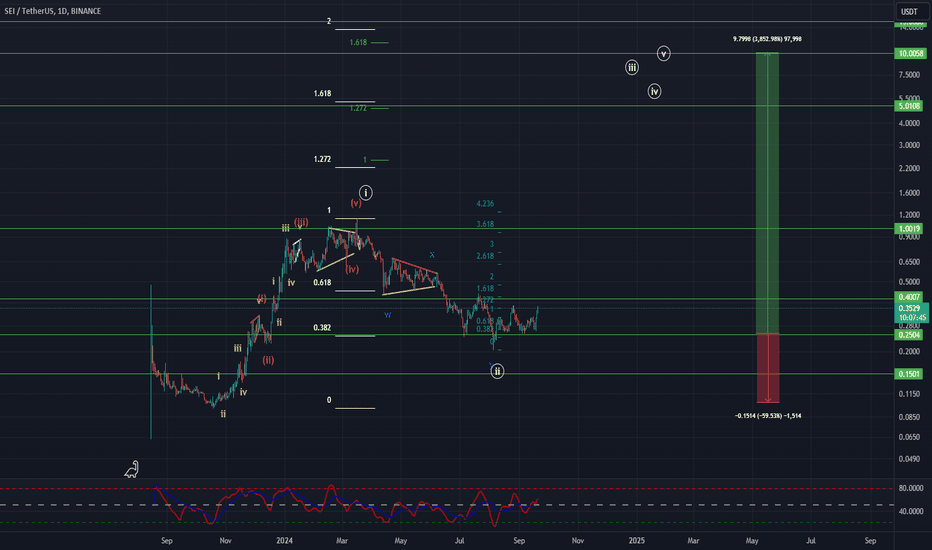Click the white fib level 2 label
This screenshot has height=550, width=932.
(x=329, y=21)
